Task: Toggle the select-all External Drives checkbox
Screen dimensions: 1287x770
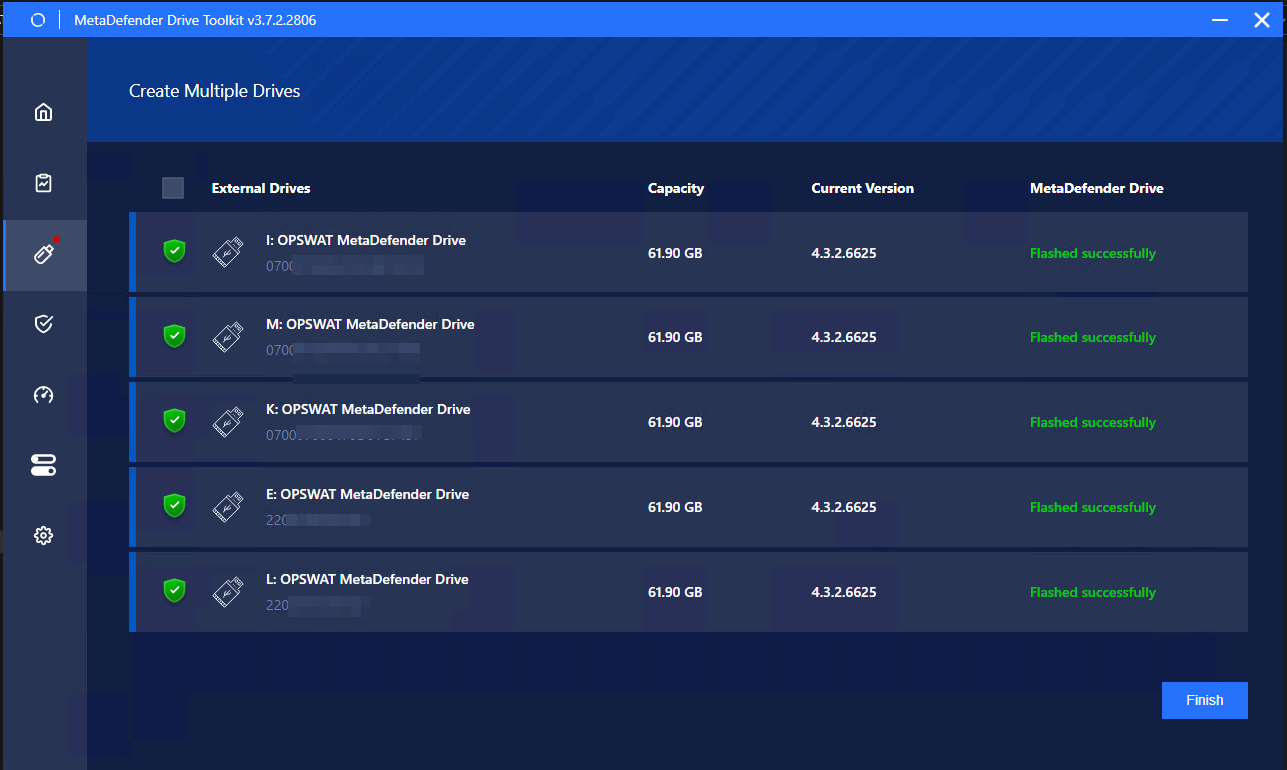Action: pos(173,188)
